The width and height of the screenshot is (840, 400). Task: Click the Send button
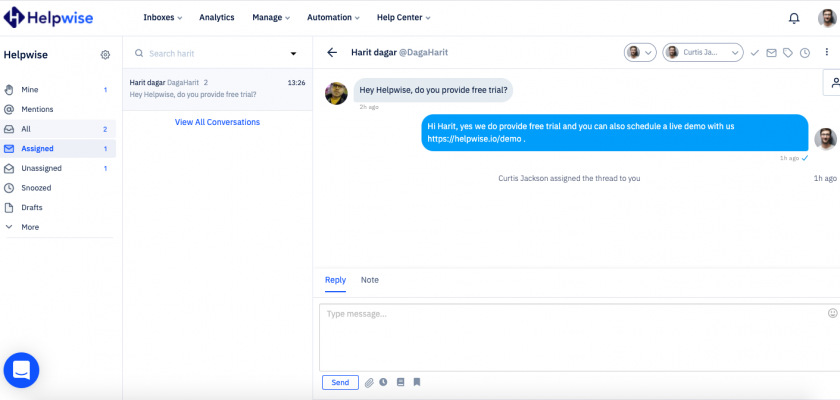pos(340,382)
